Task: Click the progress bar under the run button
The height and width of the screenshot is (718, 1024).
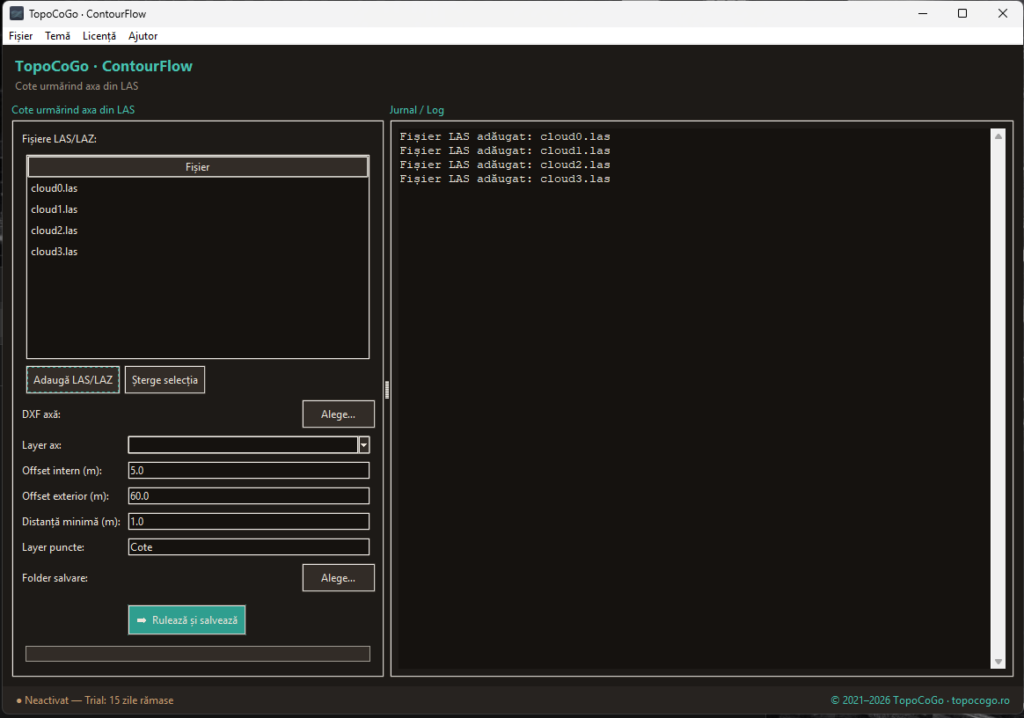Action: click(198, 653)
